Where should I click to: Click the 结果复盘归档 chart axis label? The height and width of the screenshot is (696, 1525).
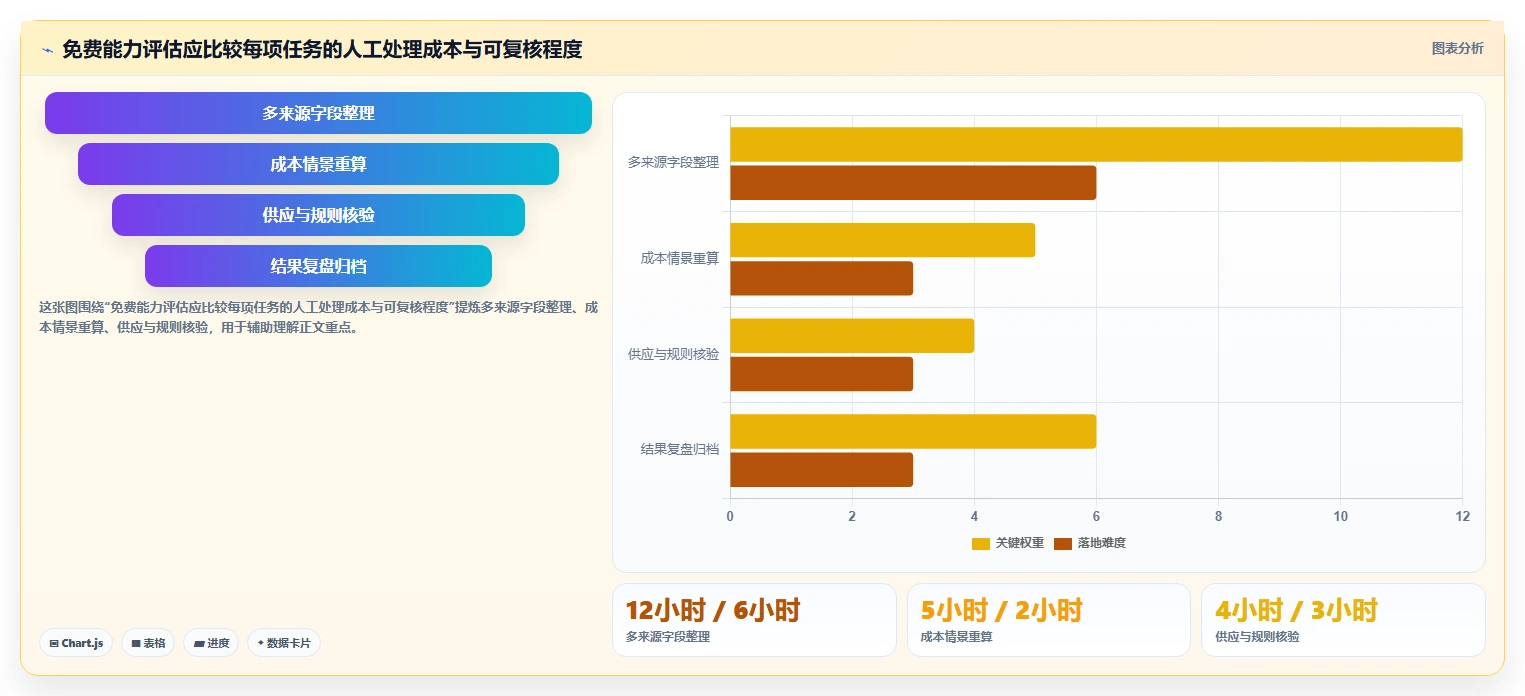680,449
